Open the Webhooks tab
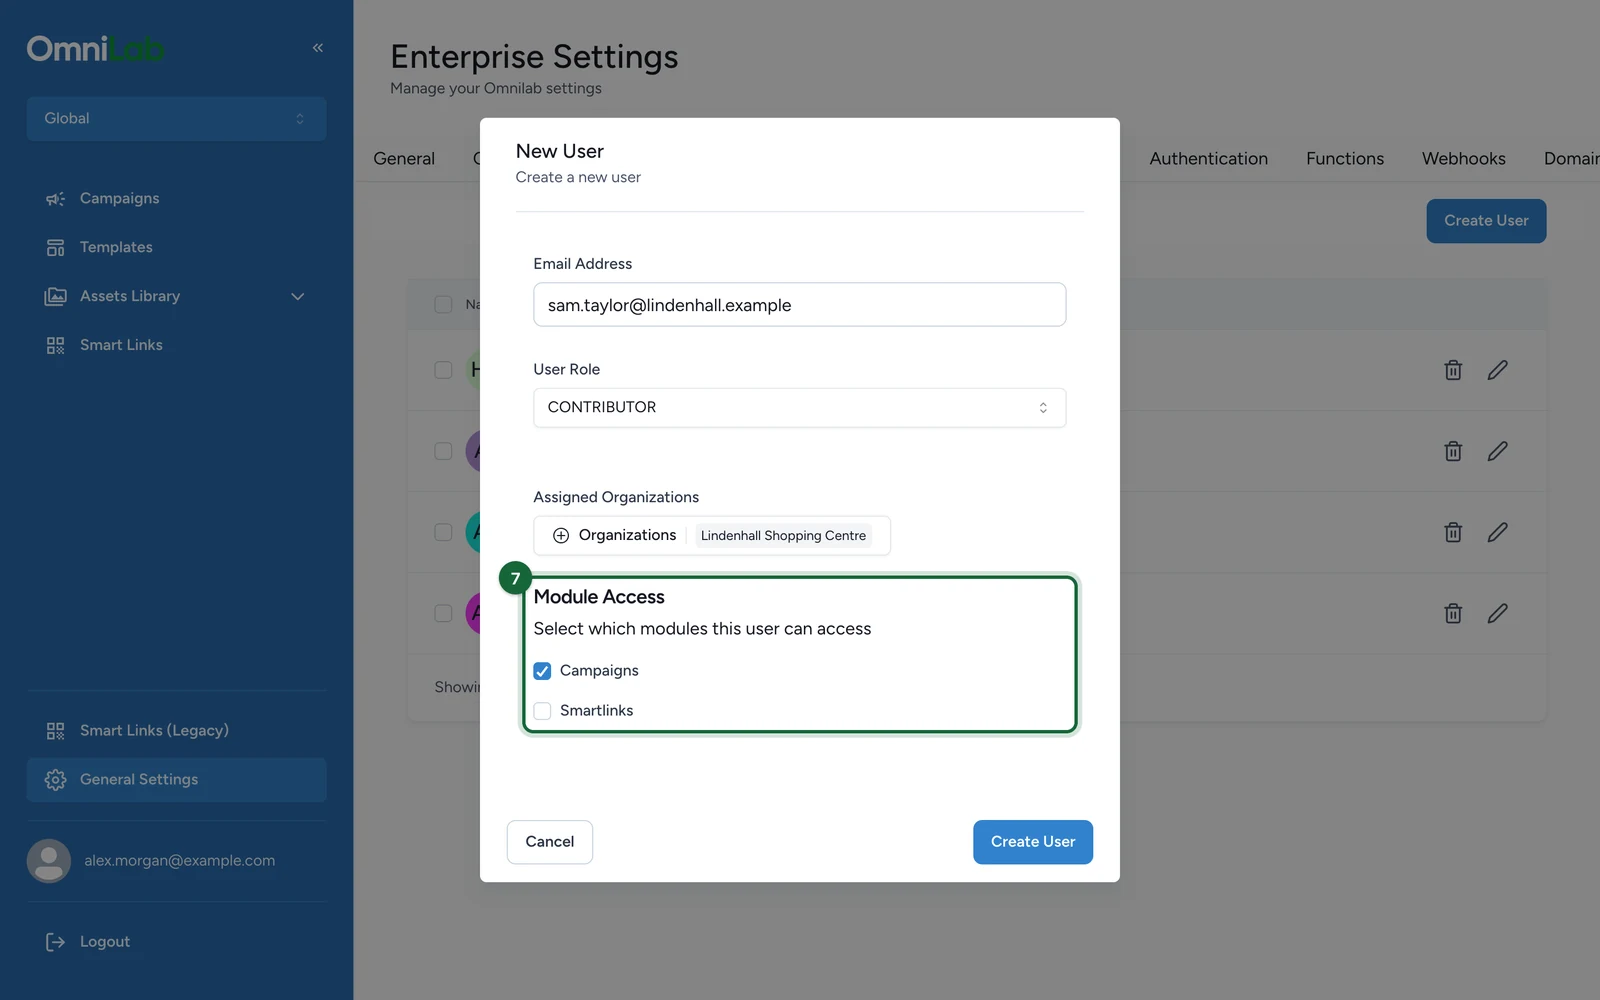 coord(1463,159)
